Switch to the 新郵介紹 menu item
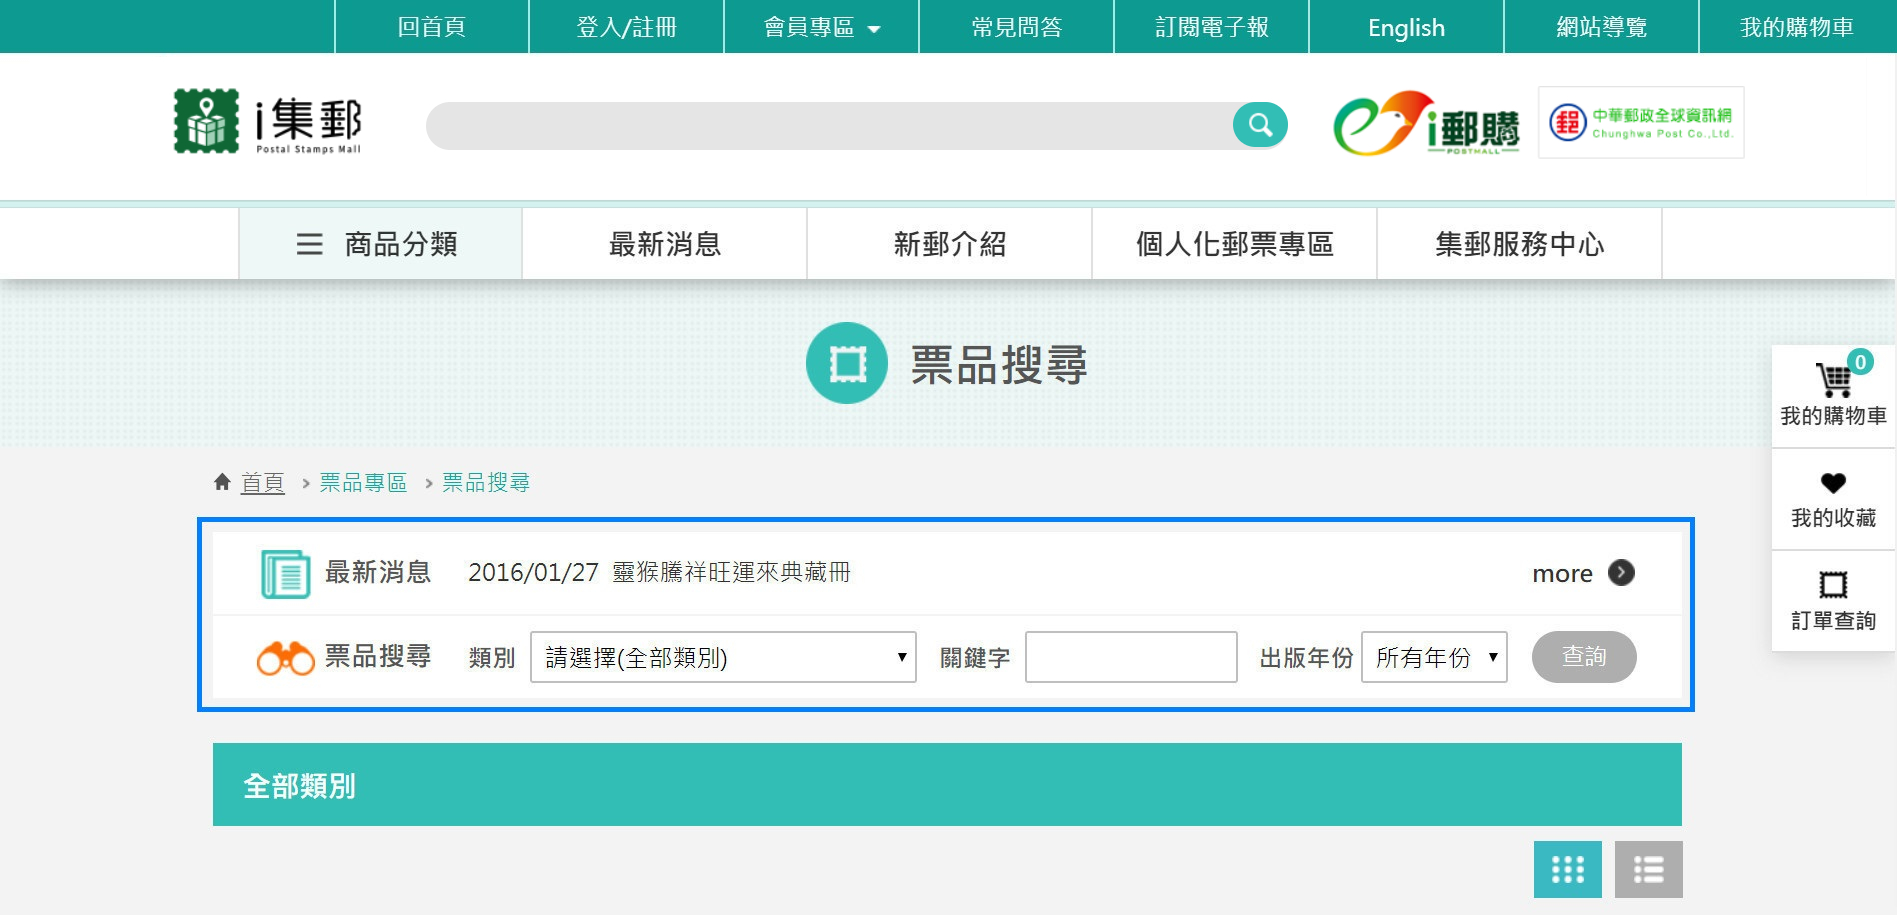The height and width of the screenshot is (915, 1897). point(949,243)
